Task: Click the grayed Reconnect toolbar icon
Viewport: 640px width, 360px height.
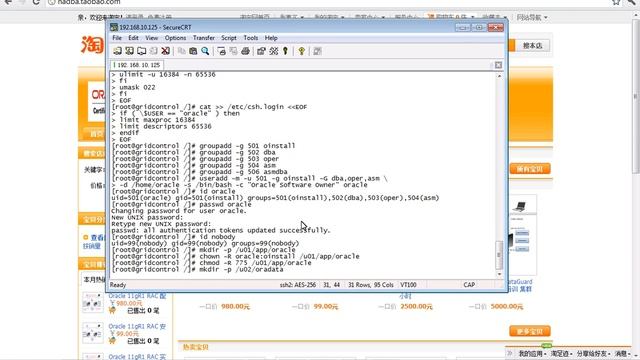Action: click(x=153, y=51)
